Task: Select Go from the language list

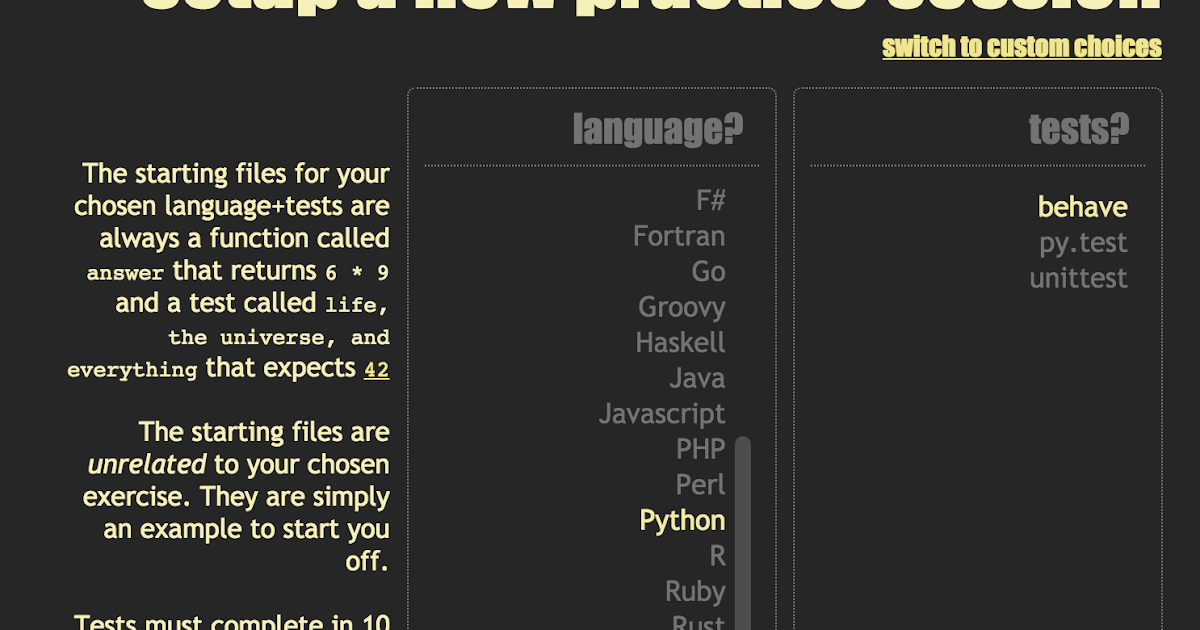Action: click(711, 271)
